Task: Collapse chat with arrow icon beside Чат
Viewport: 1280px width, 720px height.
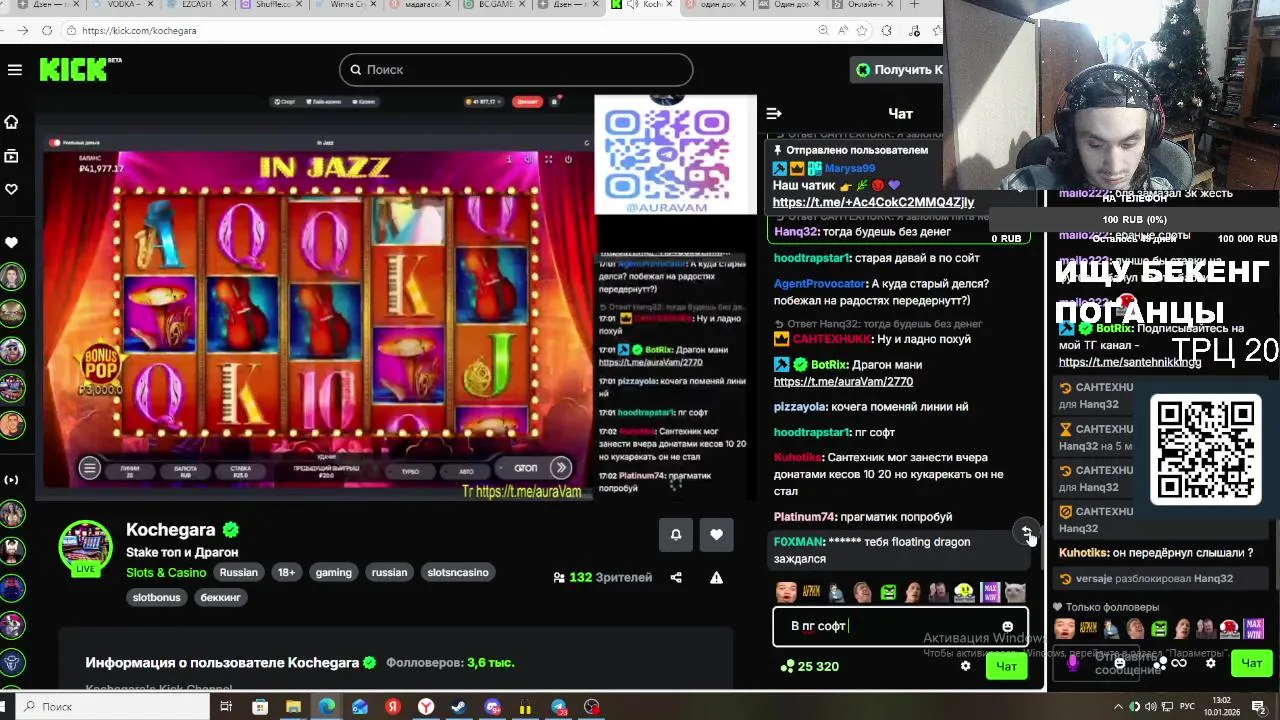Action: [773, 113]
